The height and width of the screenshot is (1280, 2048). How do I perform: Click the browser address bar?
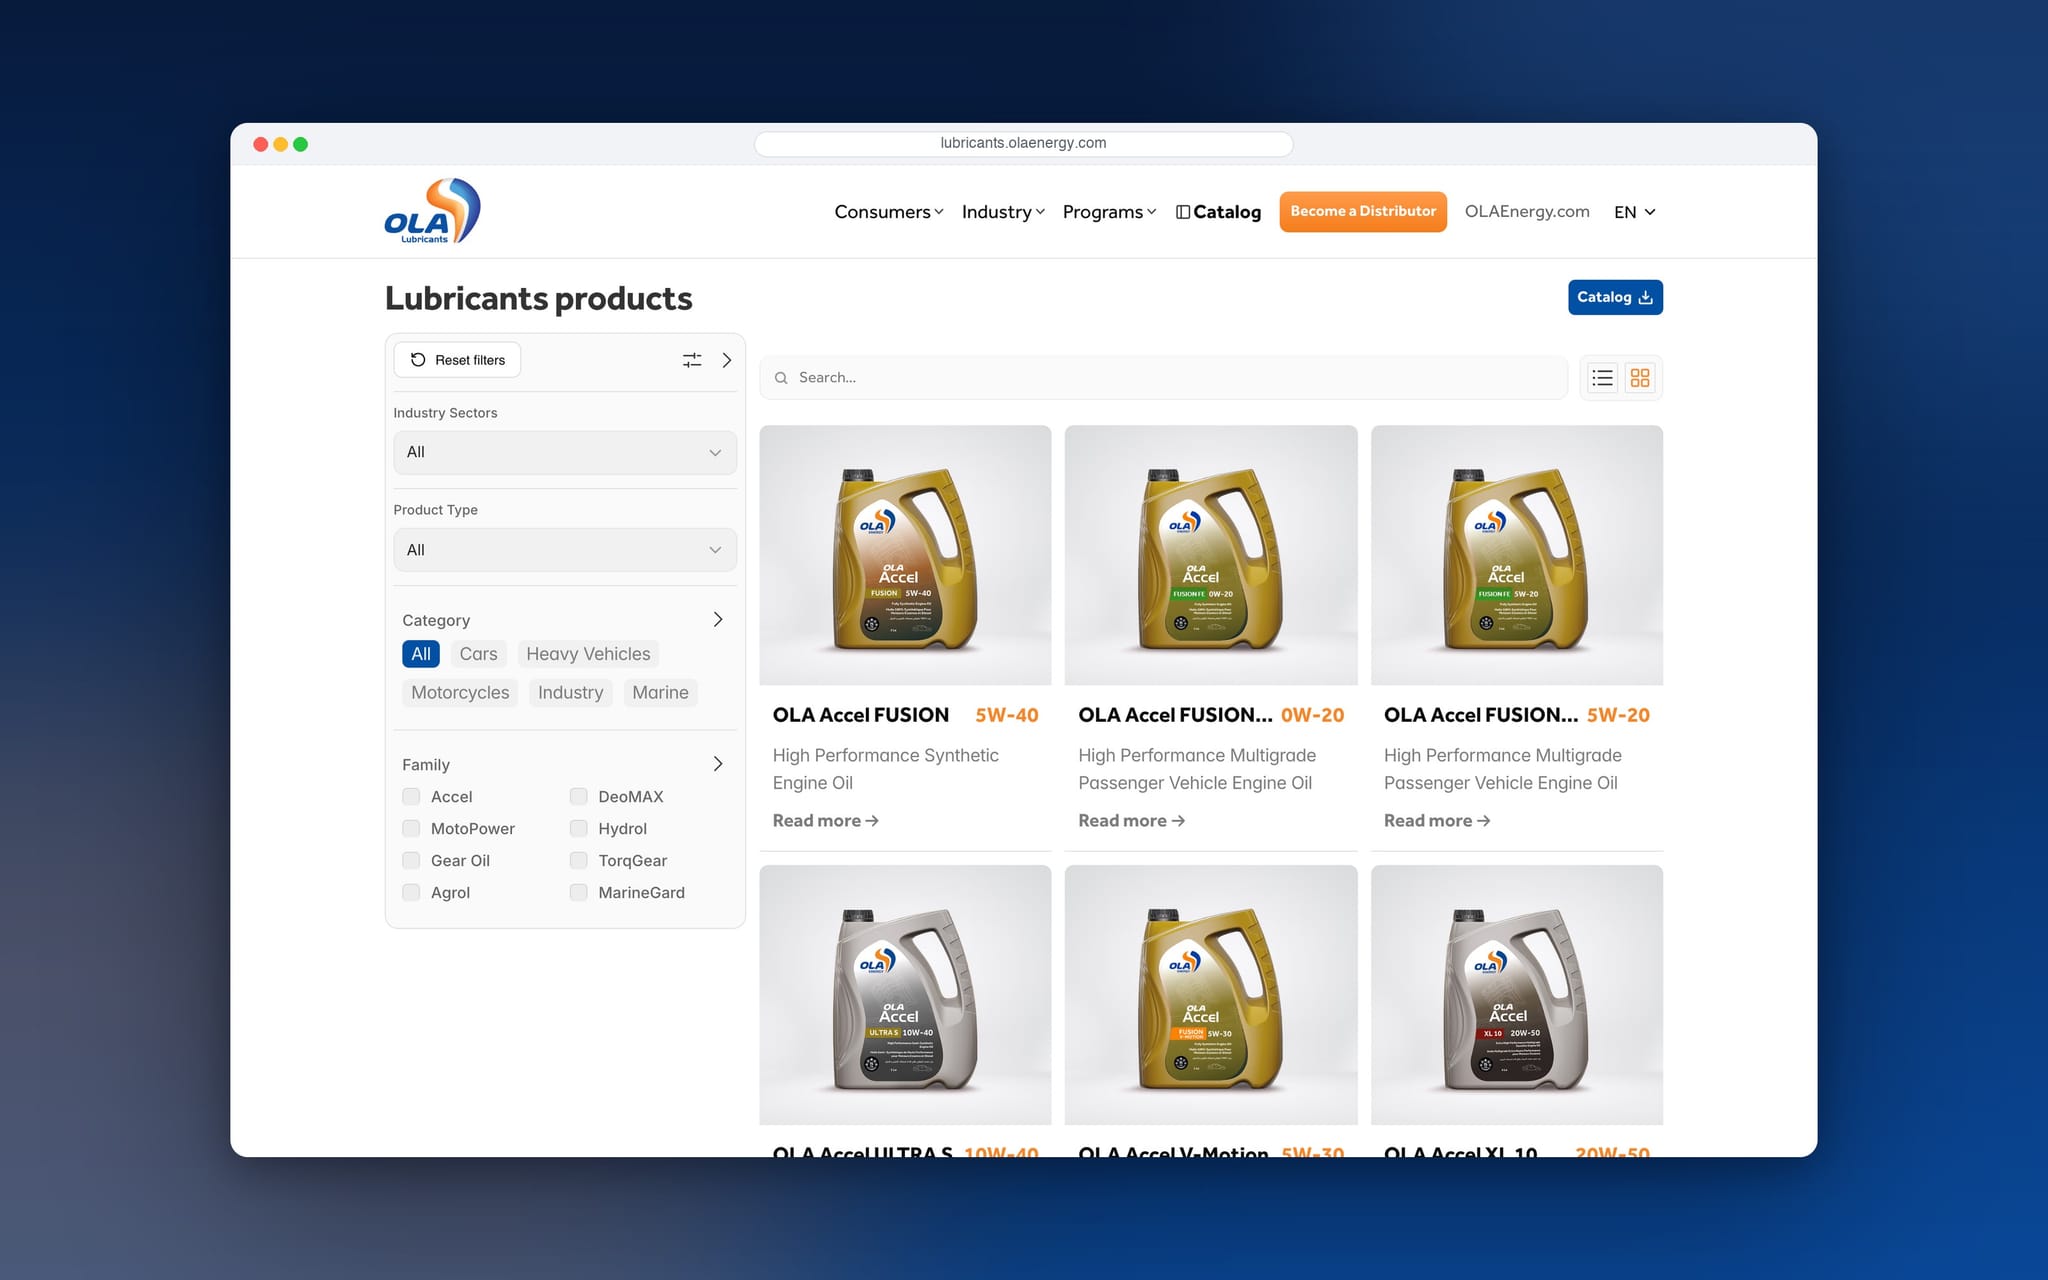click(1023, 144)
